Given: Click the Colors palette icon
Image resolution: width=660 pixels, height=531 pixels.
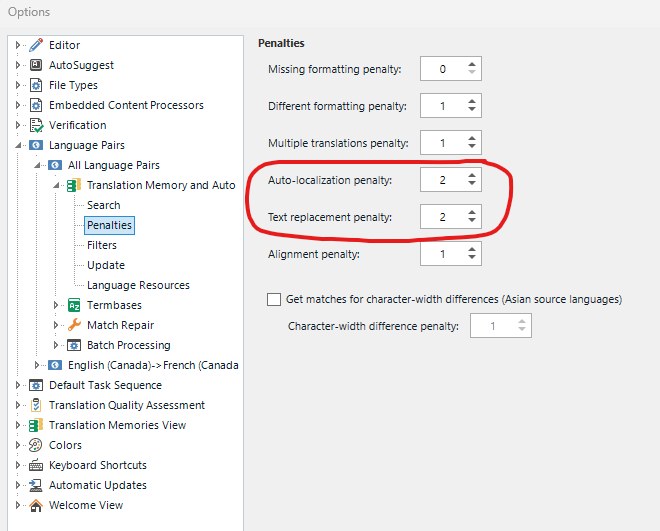Looking at the screenshot, I should pyautogui.click(x=36, y=445).
